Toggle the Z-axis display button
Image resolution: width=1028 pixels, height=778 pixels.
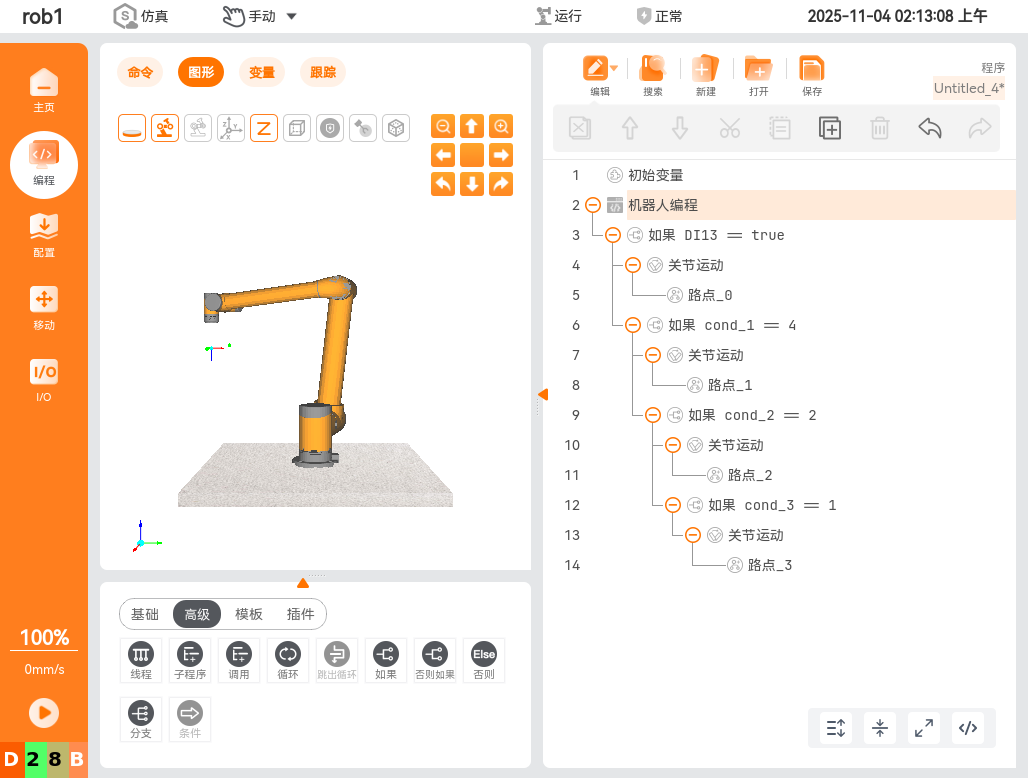[264, 128]
